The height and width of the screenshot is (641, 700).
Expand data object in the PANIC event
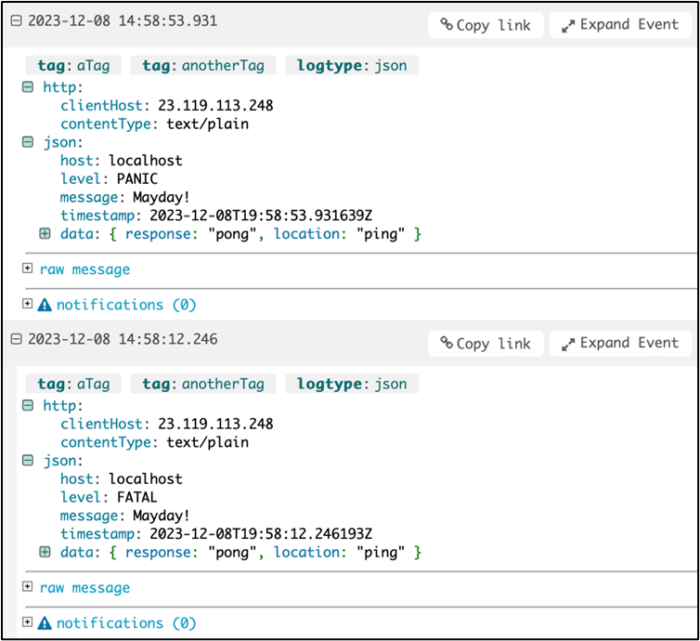(x=45, y=234)
